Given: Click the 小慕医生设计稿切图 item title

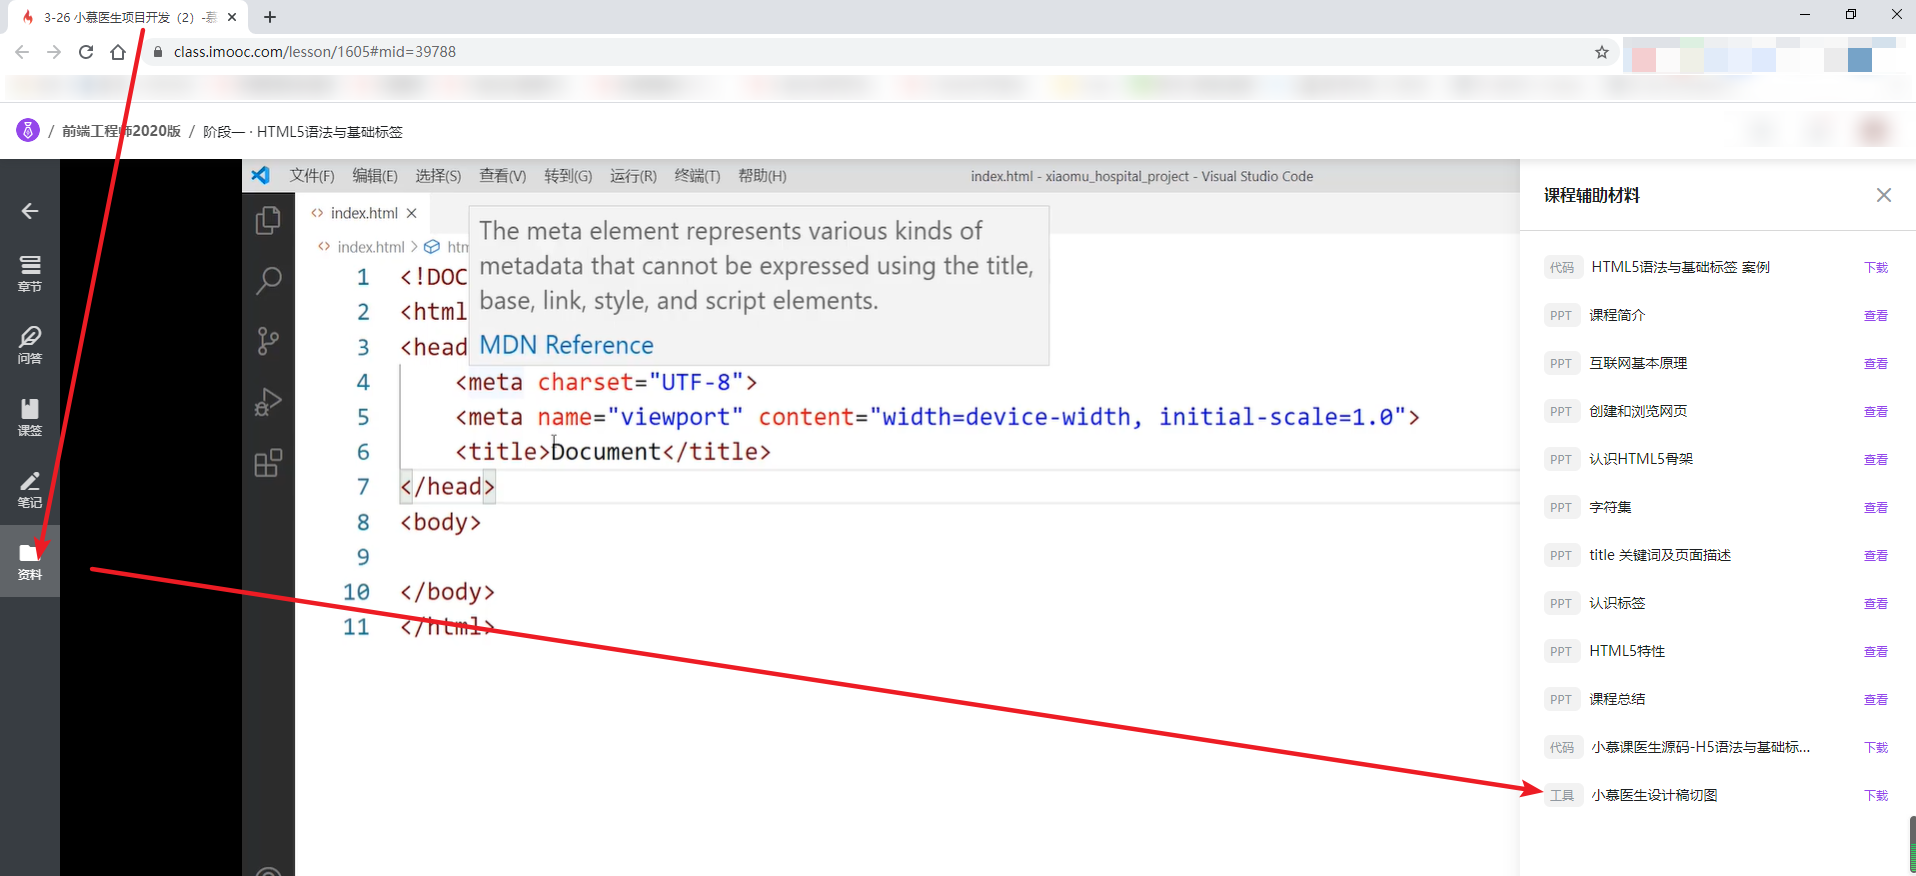Looking at the screenshot, I should tap(1654, 795).
